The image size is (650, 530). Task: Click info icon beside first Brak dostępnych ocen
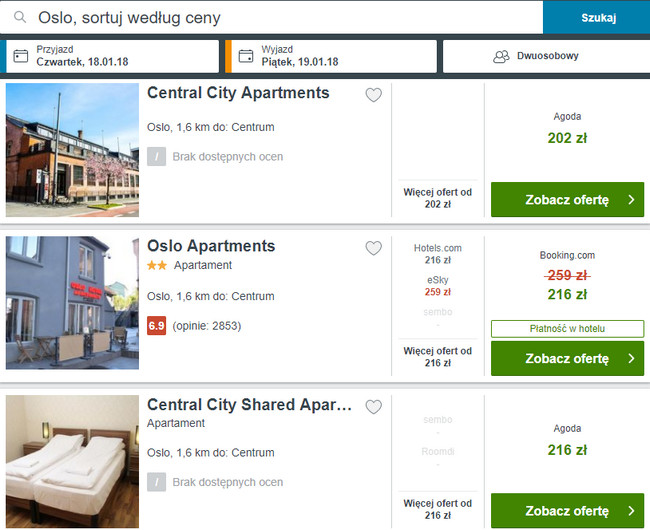[157, 157]
